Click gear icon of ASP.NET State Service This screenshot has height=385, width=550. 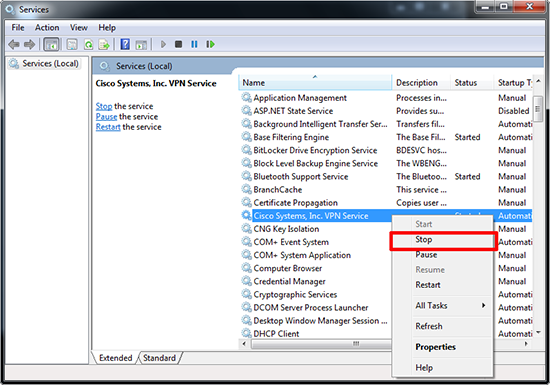(x=247, y=110)
